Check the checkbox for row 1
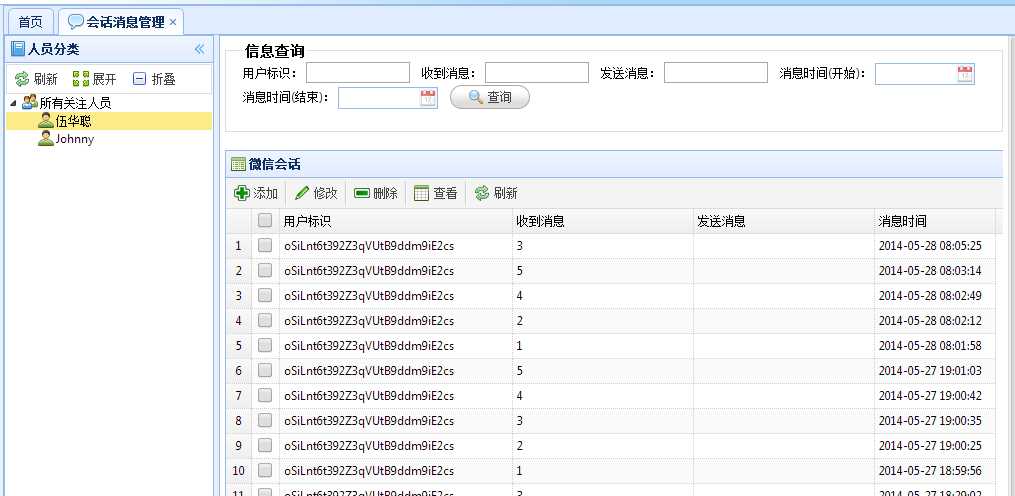 (265, 245)
